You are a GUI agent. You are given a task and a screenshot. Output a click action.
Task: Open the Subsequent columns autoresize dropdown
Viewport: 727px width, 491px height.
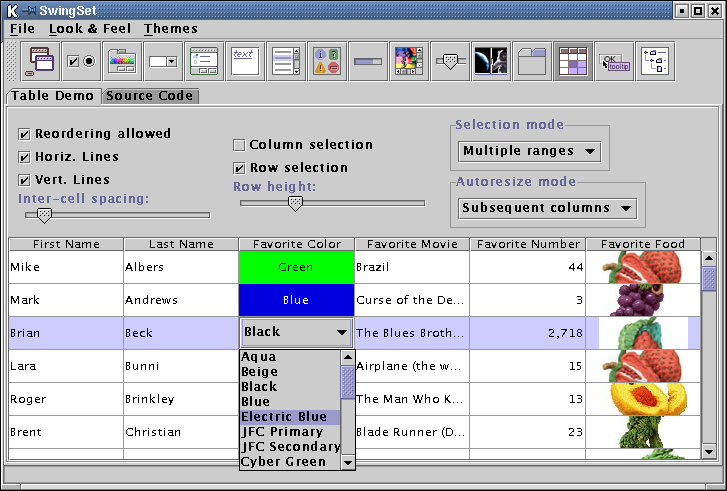[547, 208]
